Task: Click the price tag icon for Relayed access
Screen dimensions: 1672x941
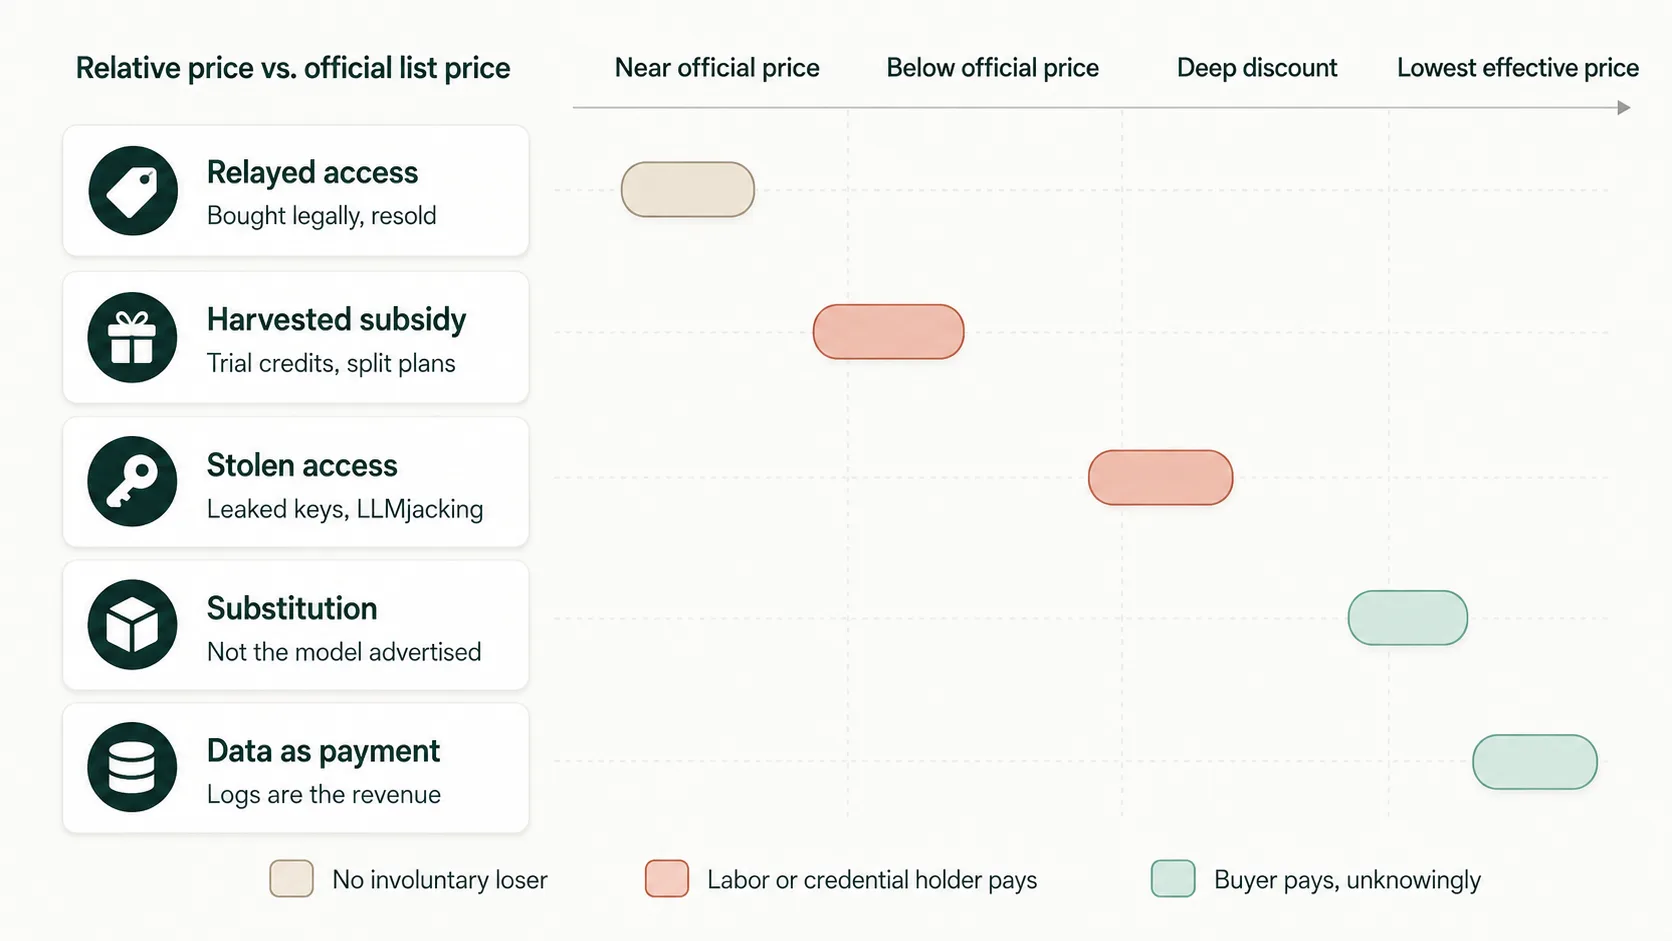Action: click(x=133, y=190)
